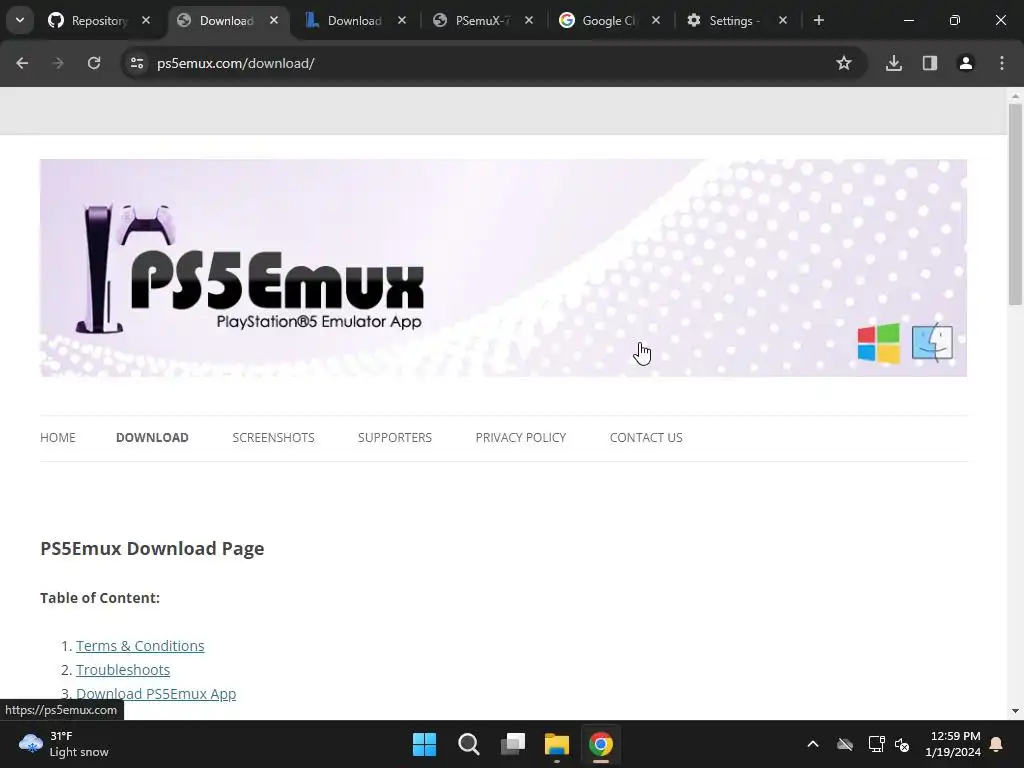Follow the Troubleshoots link
The image size is (1024, 768).
[x=123, y=670]
